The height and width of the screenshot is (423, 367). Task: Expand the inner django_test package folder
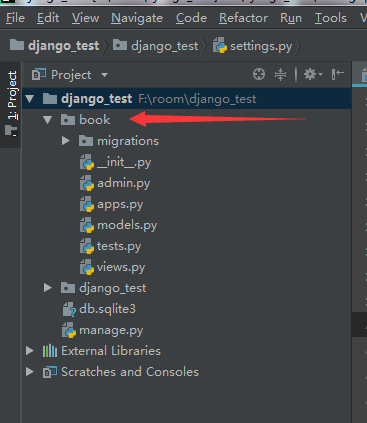coord(48,288)
